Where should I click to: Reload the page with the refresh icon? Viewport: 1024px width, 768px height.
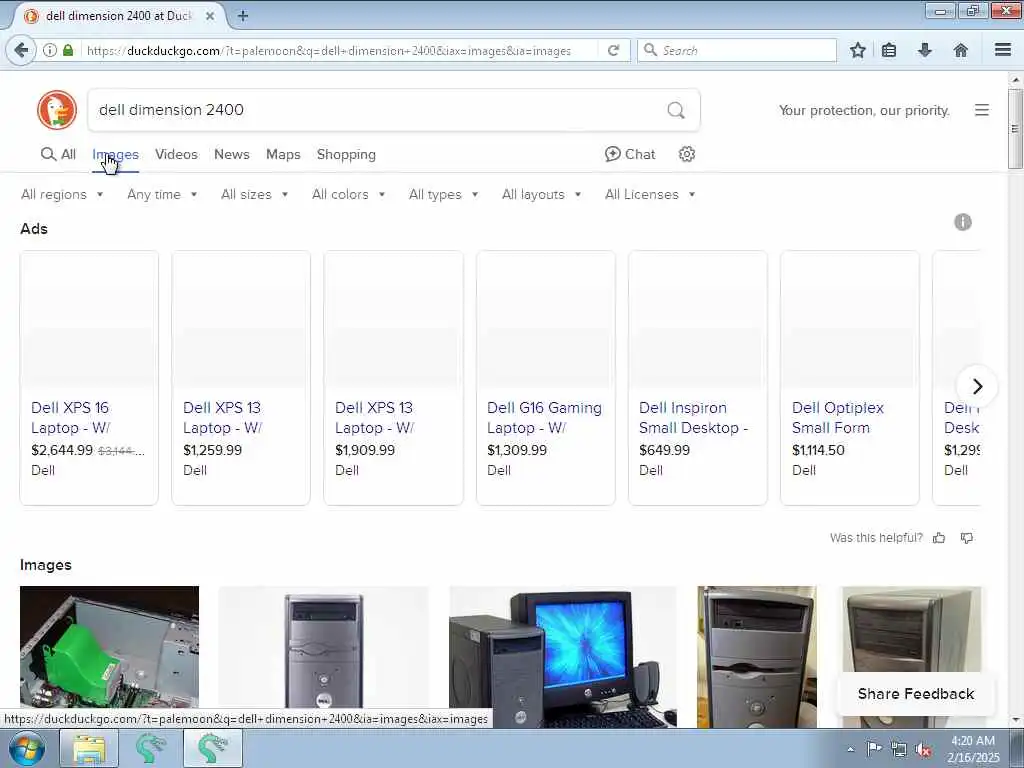coord(613,50)
